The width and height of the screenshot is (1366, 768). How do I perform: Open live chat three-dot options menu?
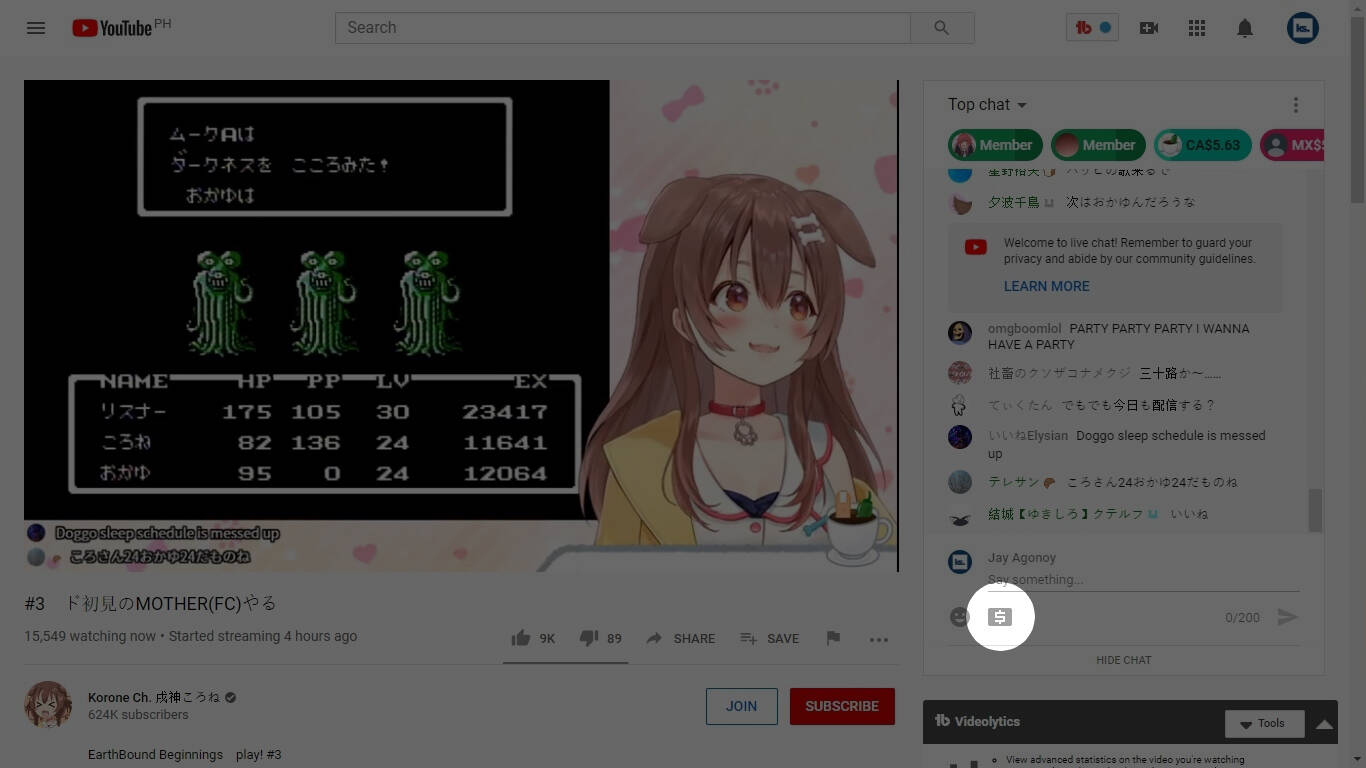click(1296, 105)
